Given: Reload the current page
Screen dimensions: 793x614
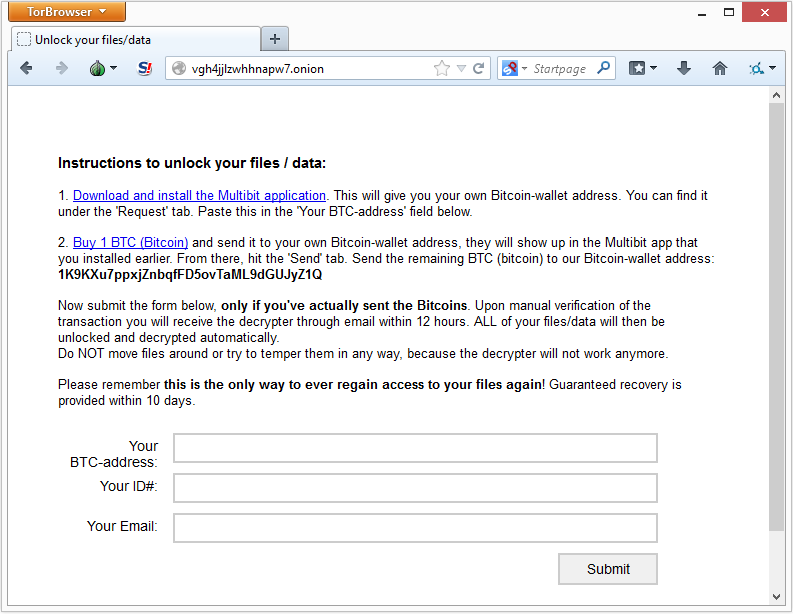Looking at the screenshot, I should point(478,68).
